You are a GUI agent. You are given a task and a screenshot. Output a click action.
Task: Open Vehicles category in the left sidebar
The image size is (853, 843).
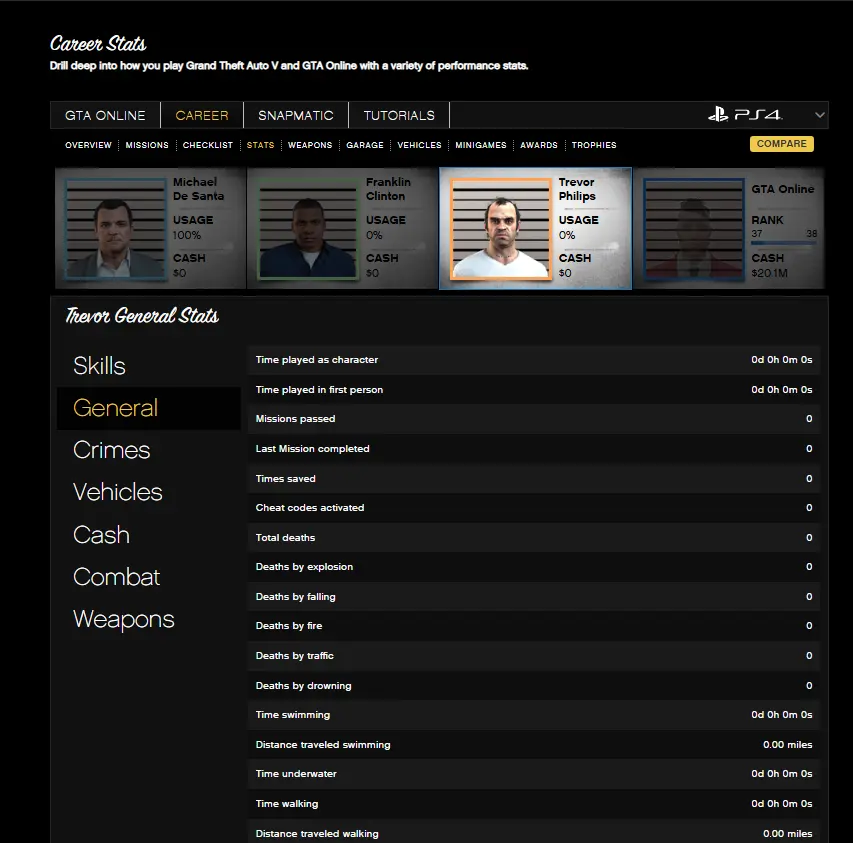[x=118, y=492]
